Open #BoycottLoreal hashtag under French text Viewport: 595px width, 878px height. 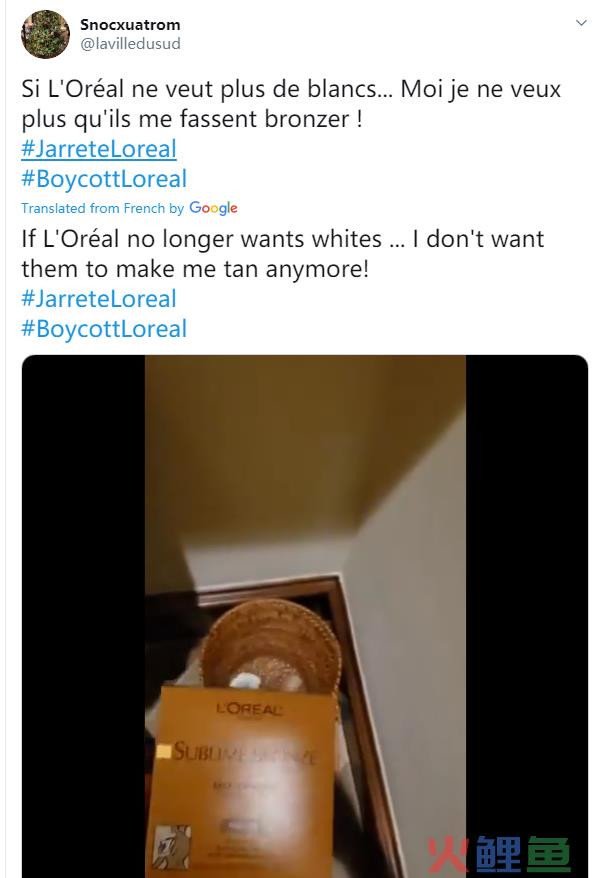click(x=104, y=179)
